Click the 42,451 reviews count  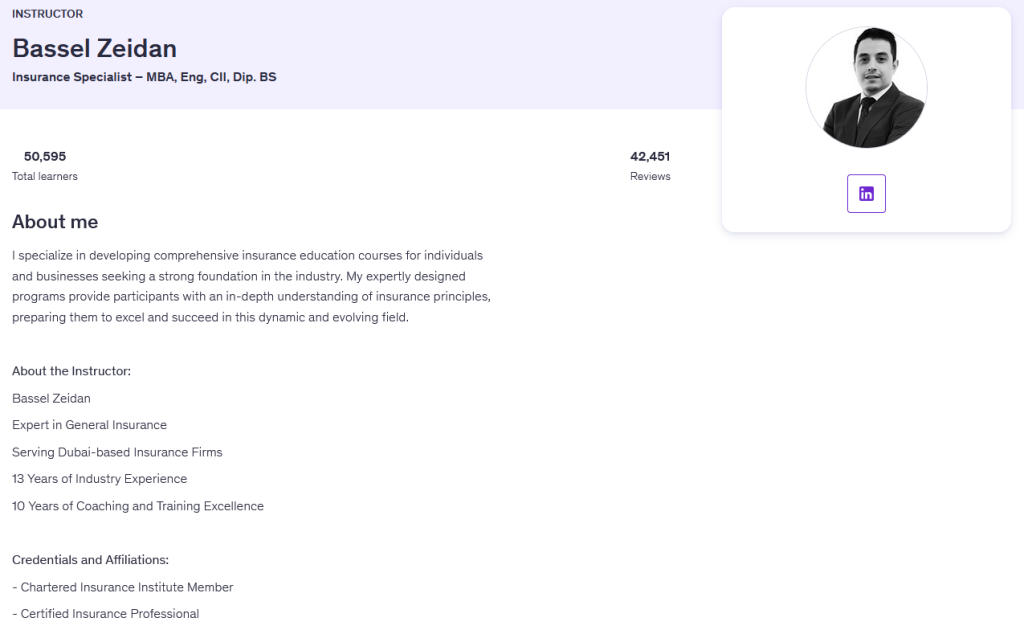pos(650,156)
